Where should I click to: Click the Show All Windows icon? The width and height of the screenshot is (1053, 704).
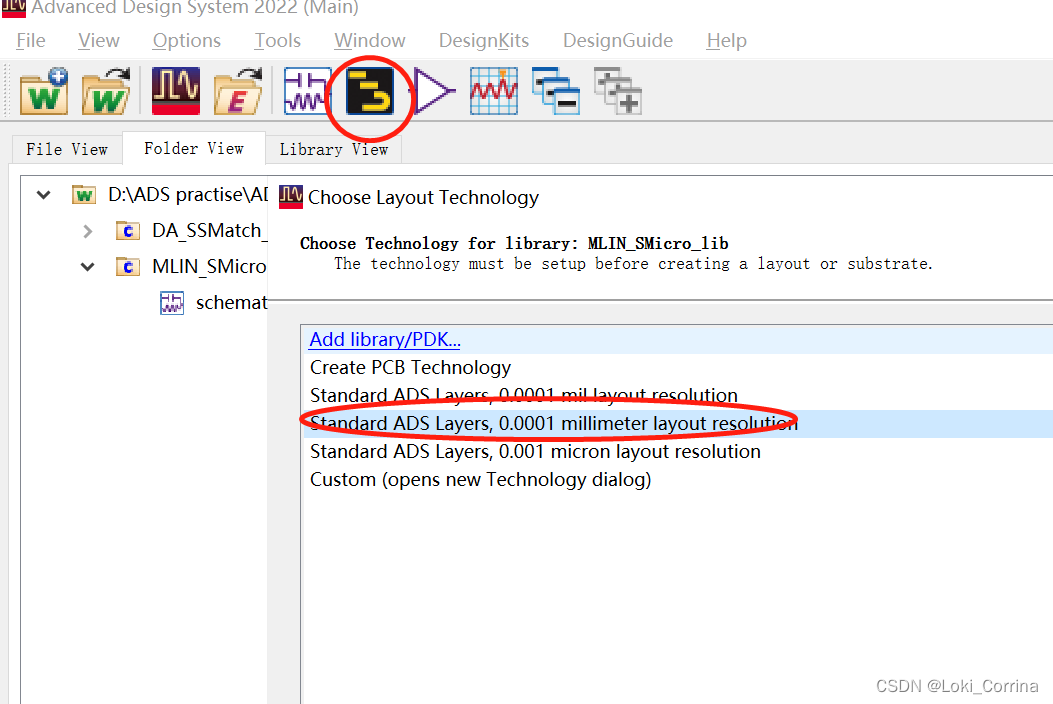tap(618, 91)
